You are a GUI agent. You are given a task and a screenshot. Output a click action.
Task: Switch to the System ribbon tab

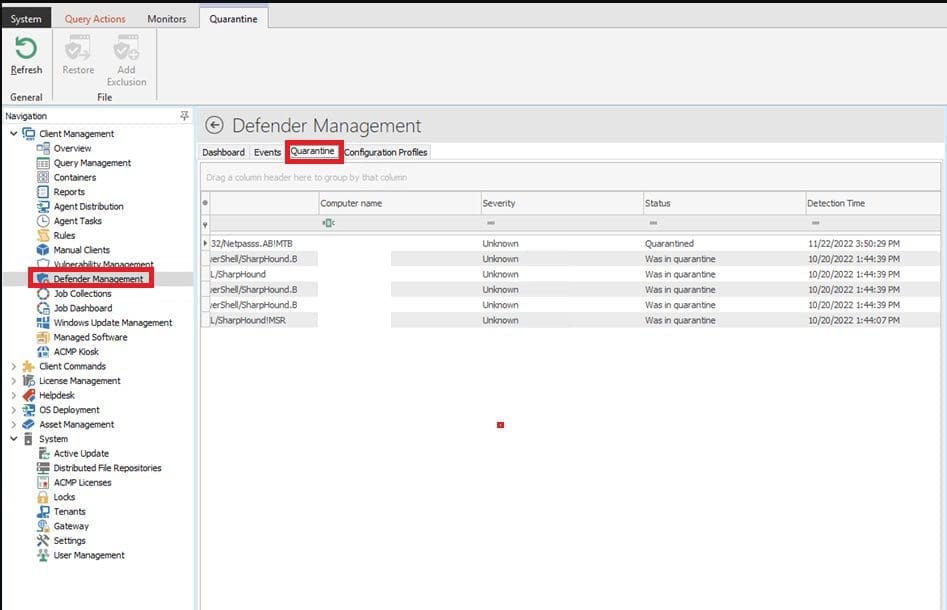(x=26, y=19)
